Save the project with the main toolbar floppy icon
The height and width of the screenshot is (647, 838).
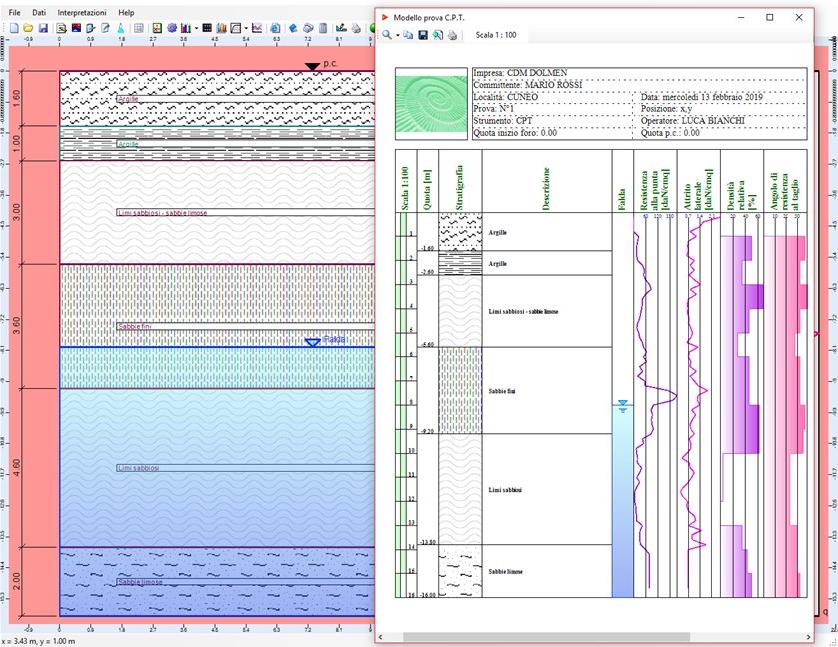point(45,28)
